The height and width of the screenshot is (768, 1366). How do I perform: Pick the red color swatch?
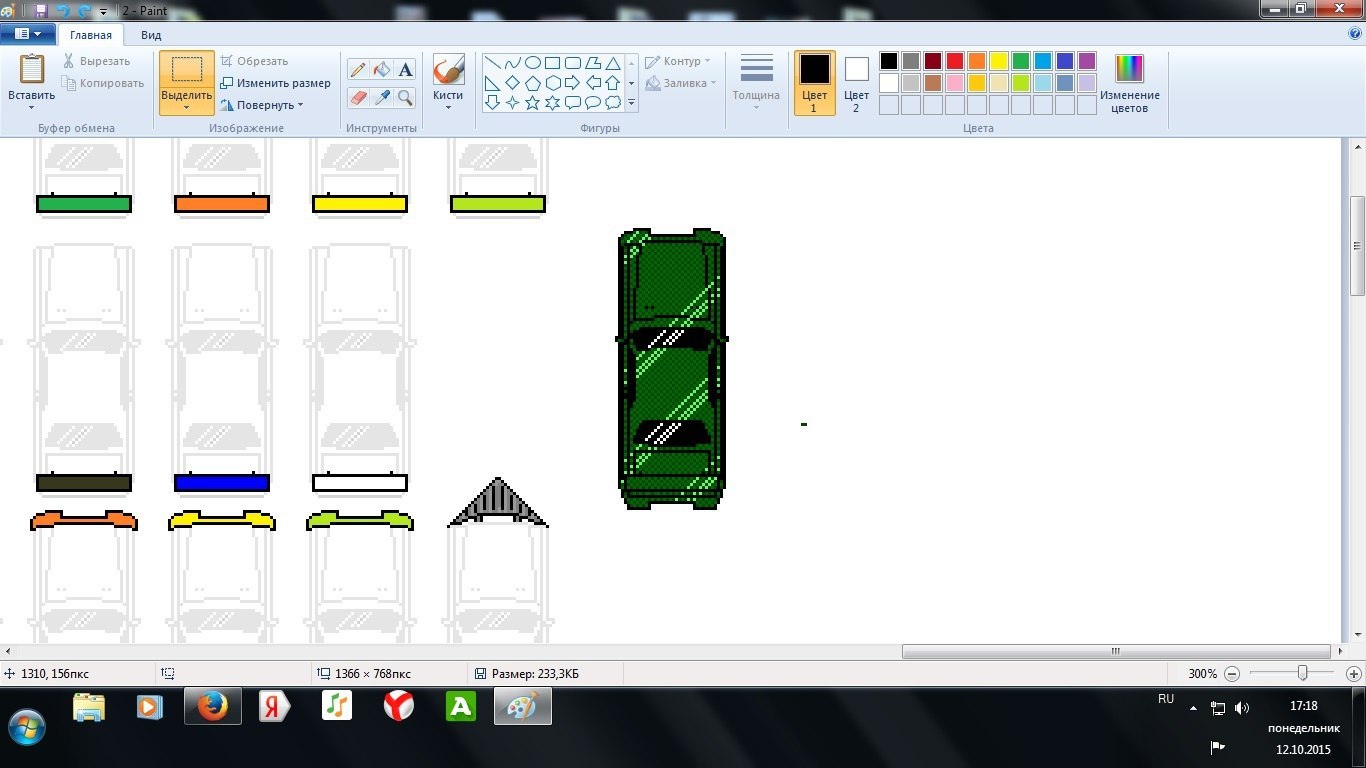[x=955, y=61]
